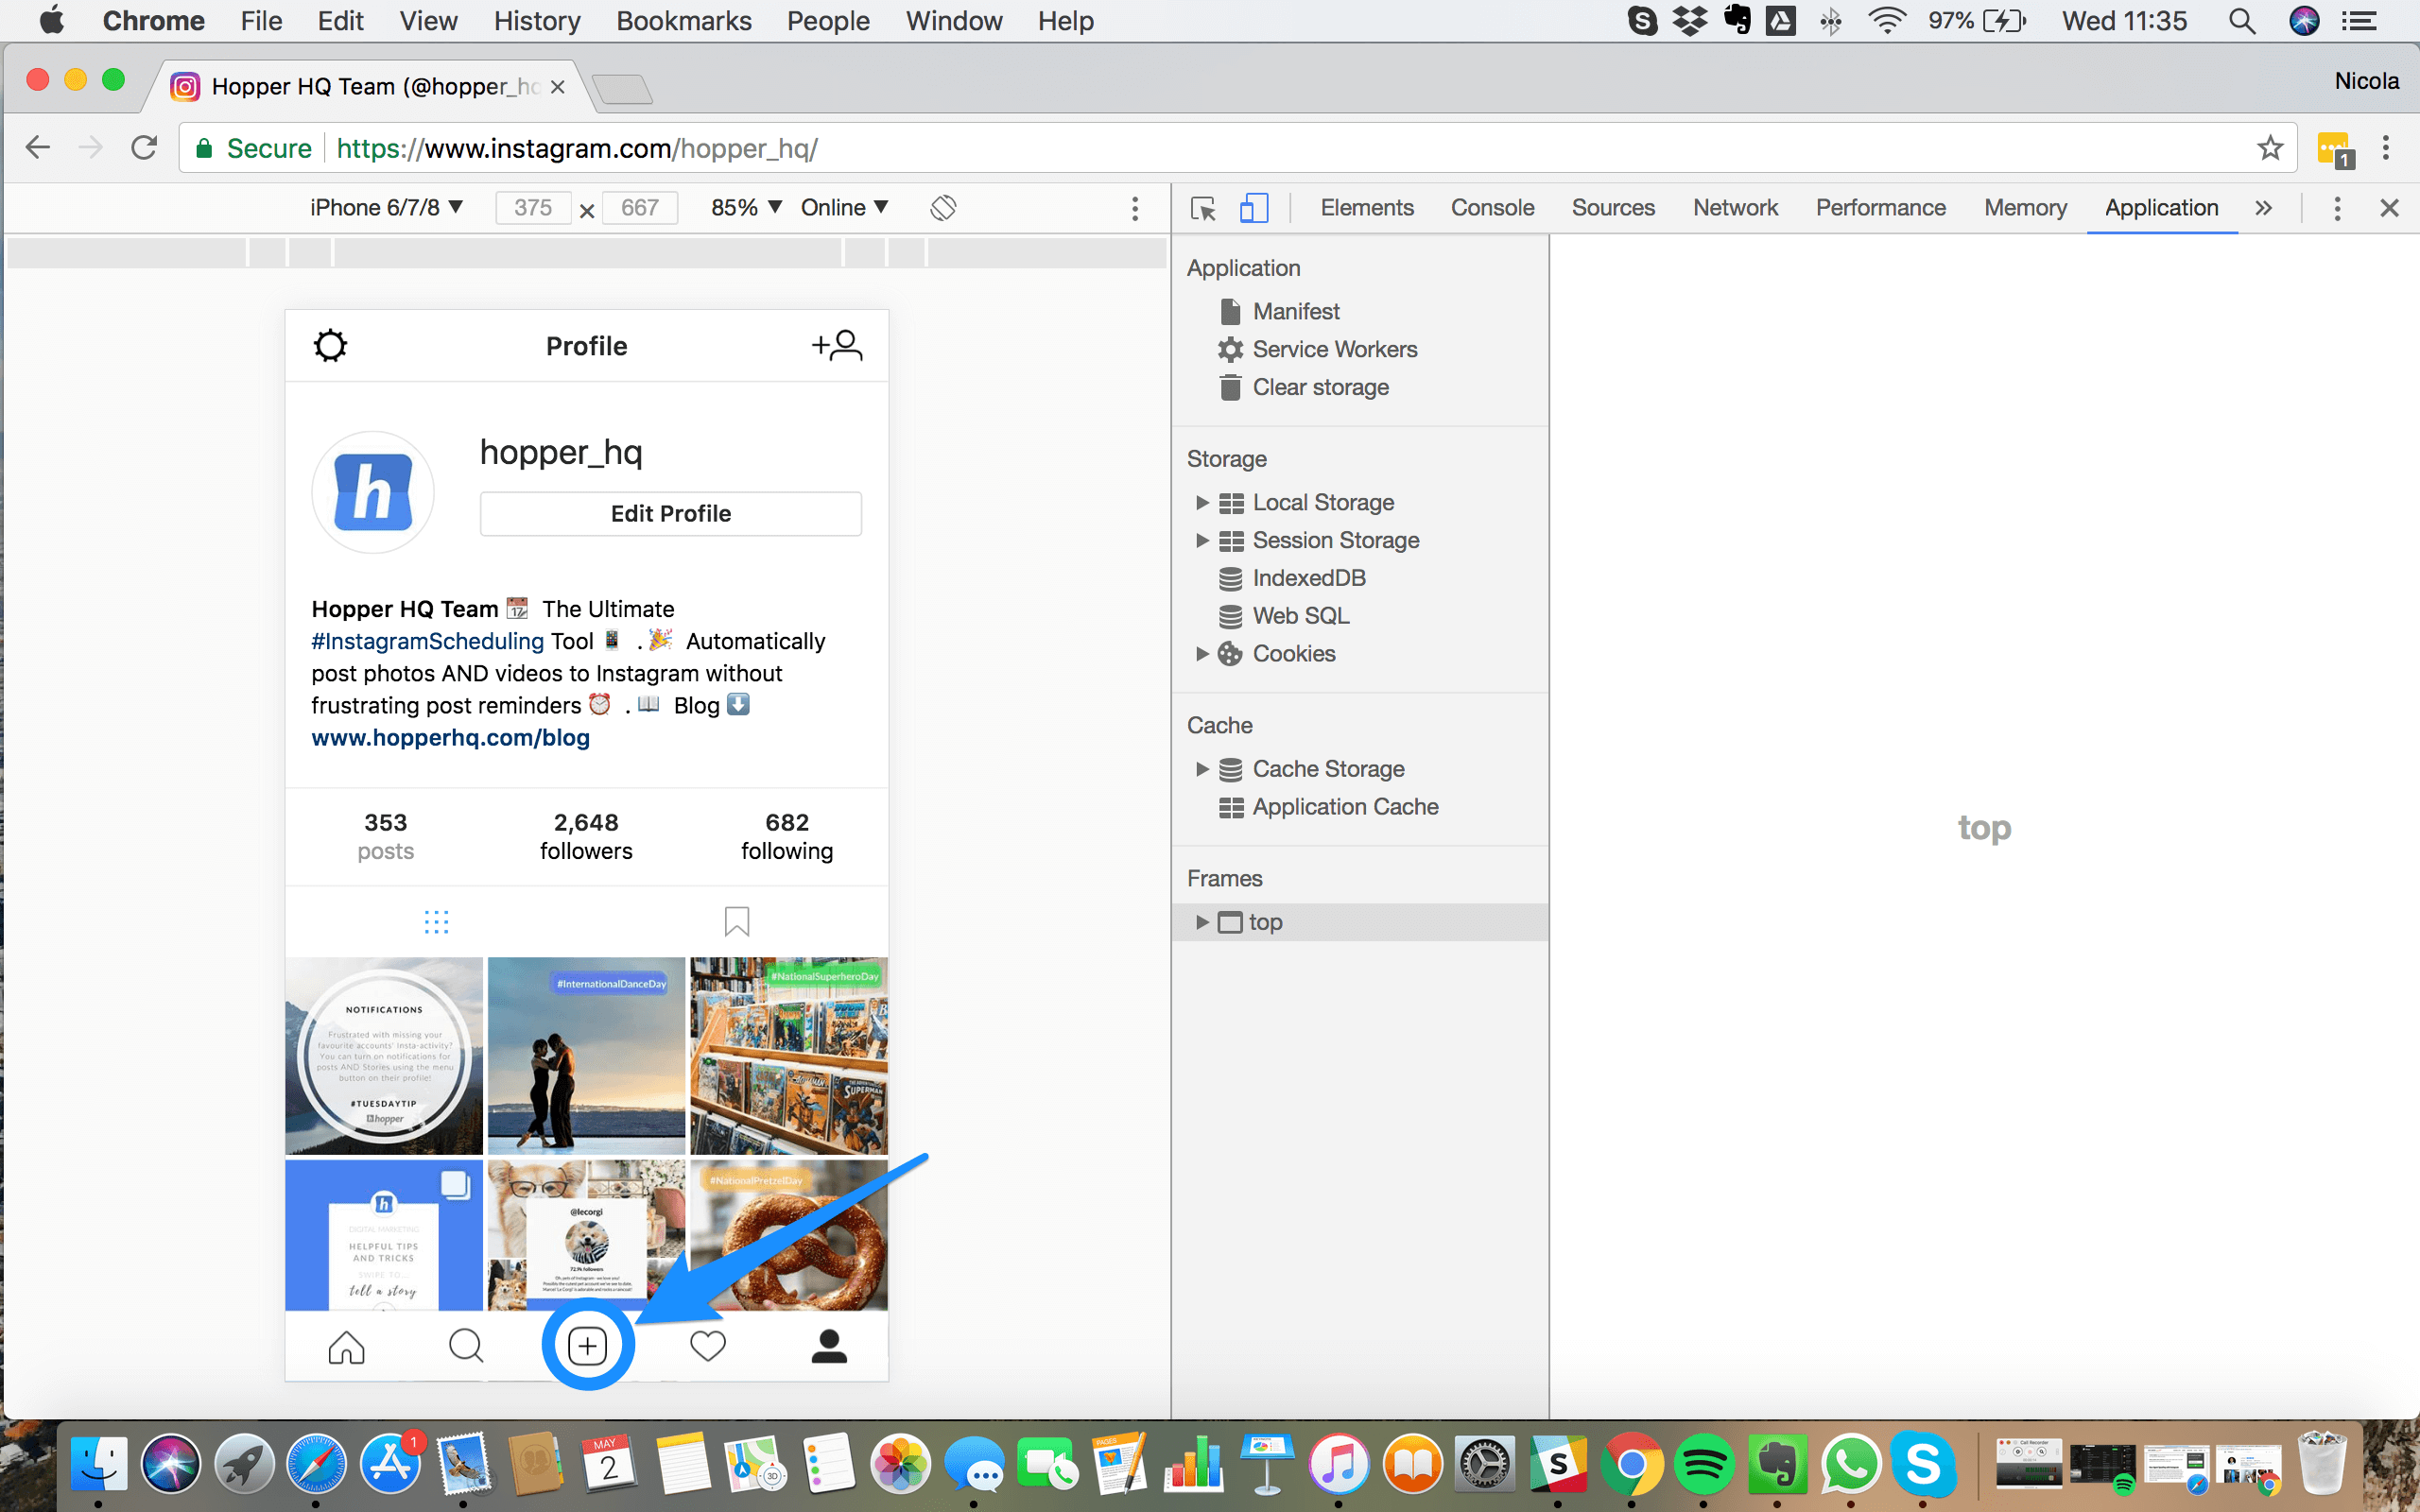This screenshot has width=2420, height=1512.
Task: Click the Profile person icon
Action: 827,1343
